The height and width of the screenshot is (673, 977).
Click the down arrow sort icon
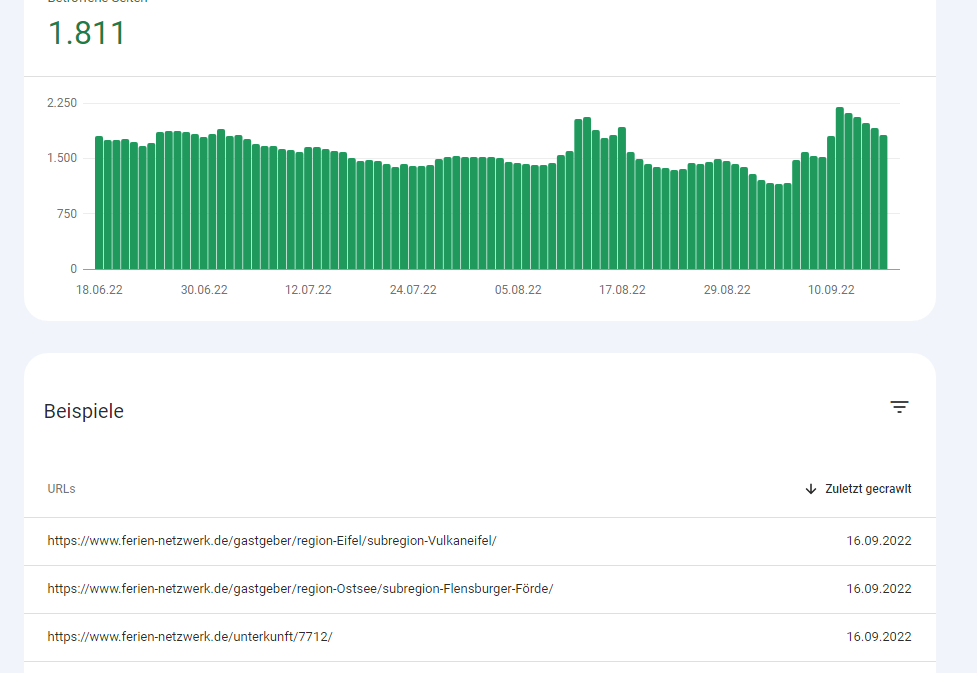811,489
